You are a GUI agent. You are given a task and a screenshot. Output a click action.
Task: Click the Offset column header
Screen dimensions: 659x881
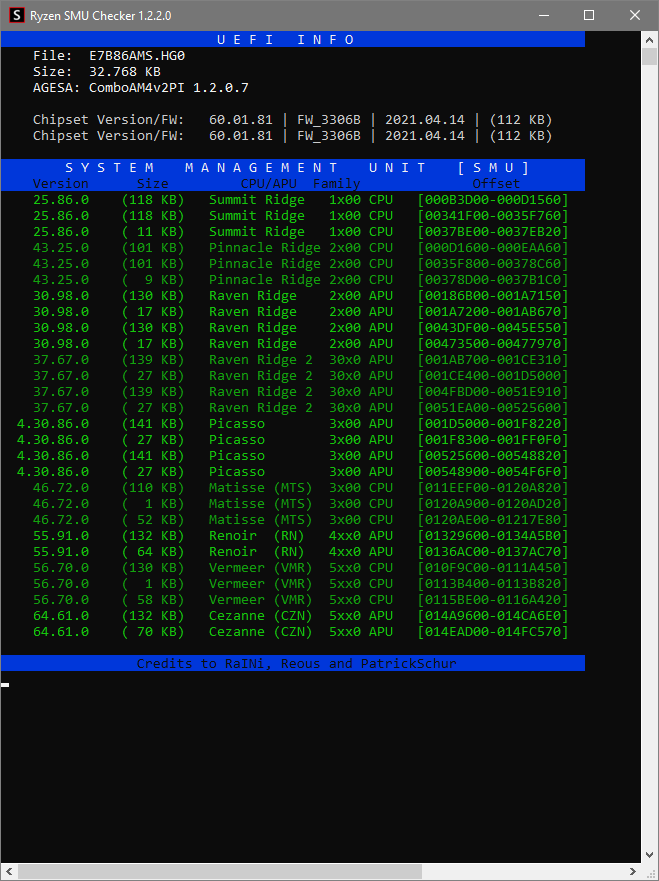tap(496, 184)
